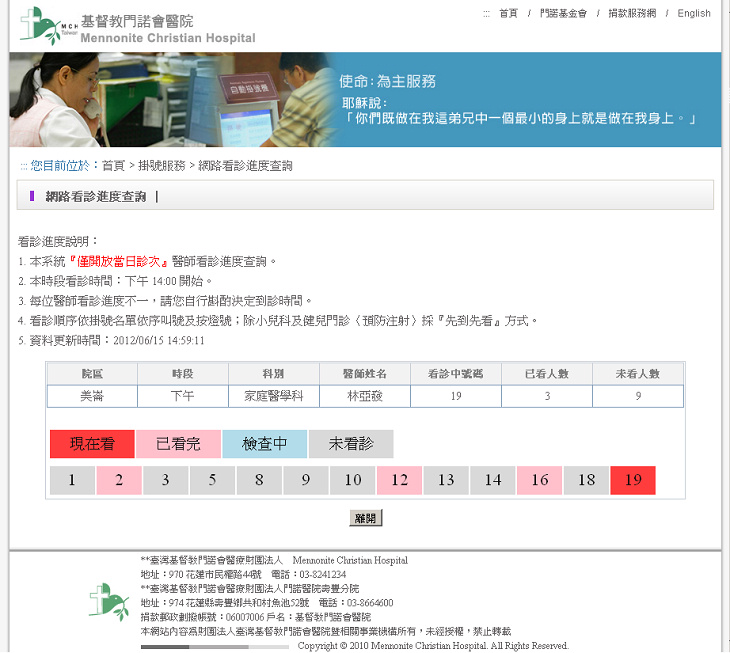Click the 下午 table cell
The width and height of the screenshot is (730, 653).
[182, 396]
